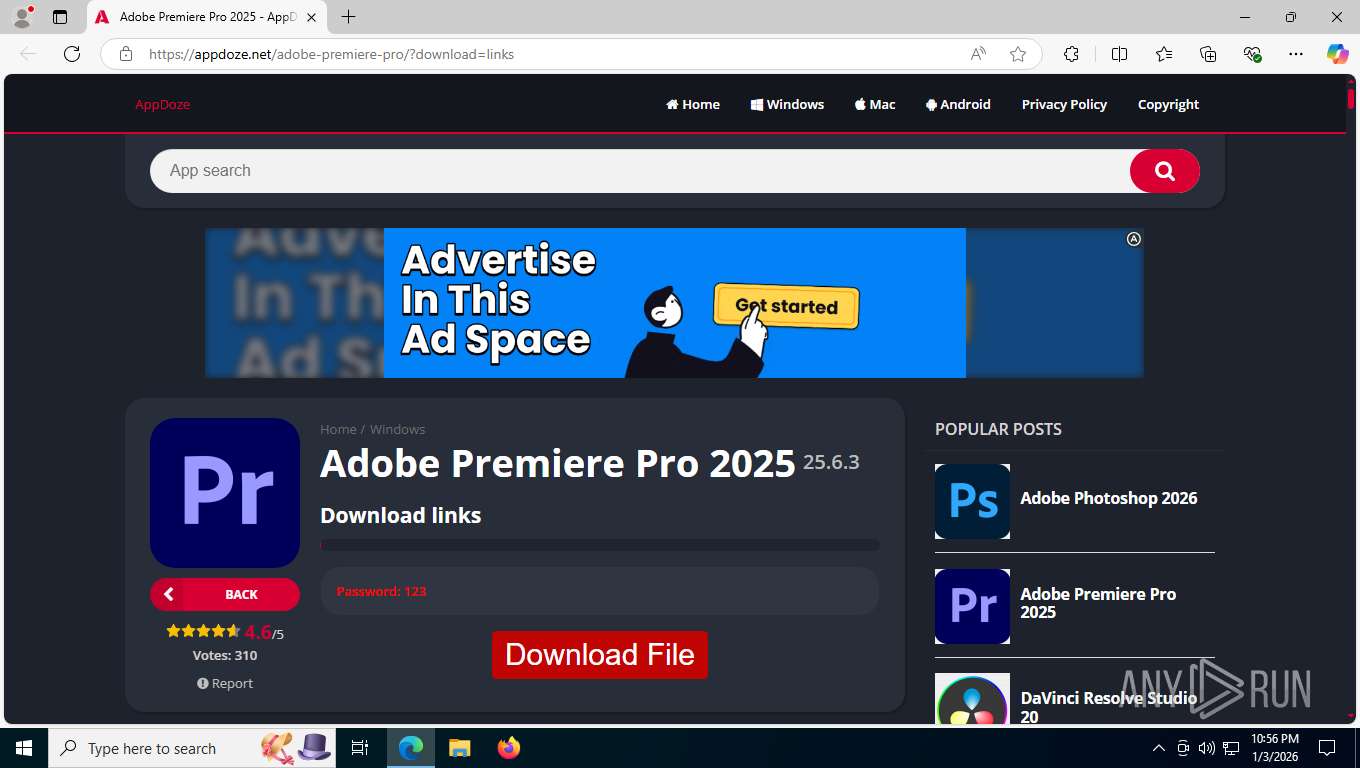This screenshot has height=768, width=1360.
Task: Close the Adobe Premiere Pro 2025 tab
Action: (x=311, y=17)
